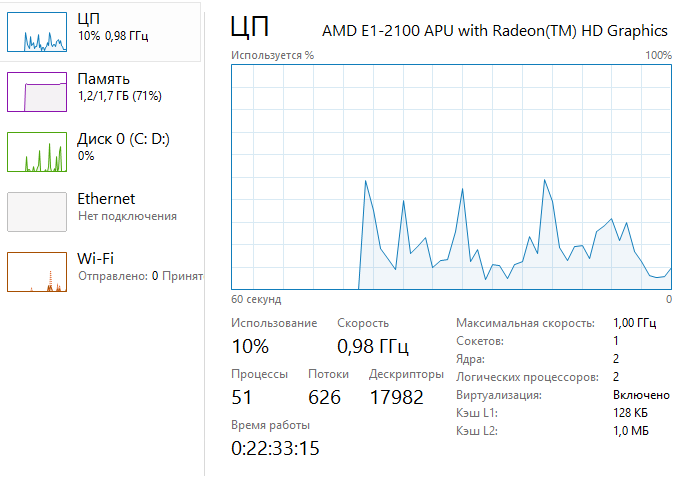Click the Виртуализация Включено value

click(641, 395)
